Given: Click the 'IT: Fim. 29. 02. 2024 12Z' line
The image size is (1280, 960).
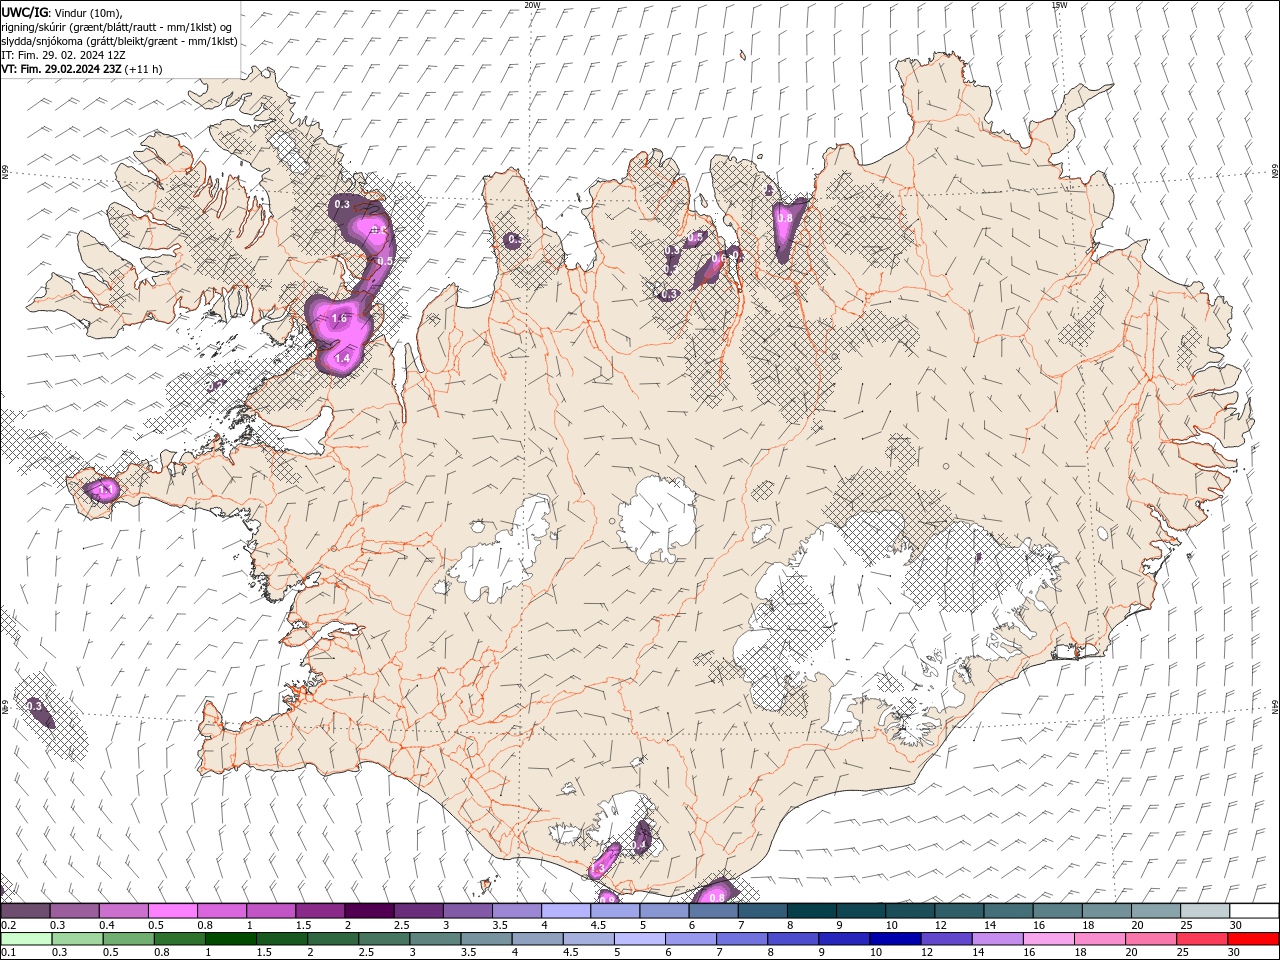Looking at the screenshot, I should coord(63,55).
